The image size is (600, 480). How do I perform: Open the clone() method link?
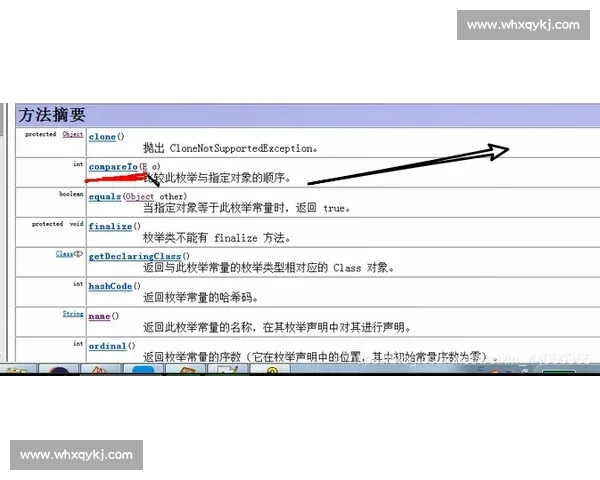102,137
